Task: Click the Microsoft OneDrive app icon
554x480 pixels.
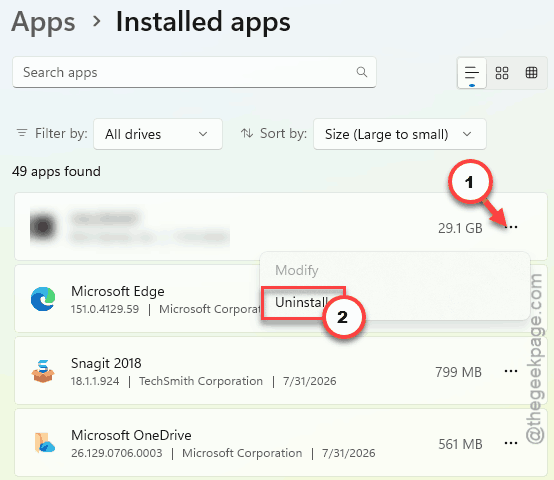Action: [45, 443]
